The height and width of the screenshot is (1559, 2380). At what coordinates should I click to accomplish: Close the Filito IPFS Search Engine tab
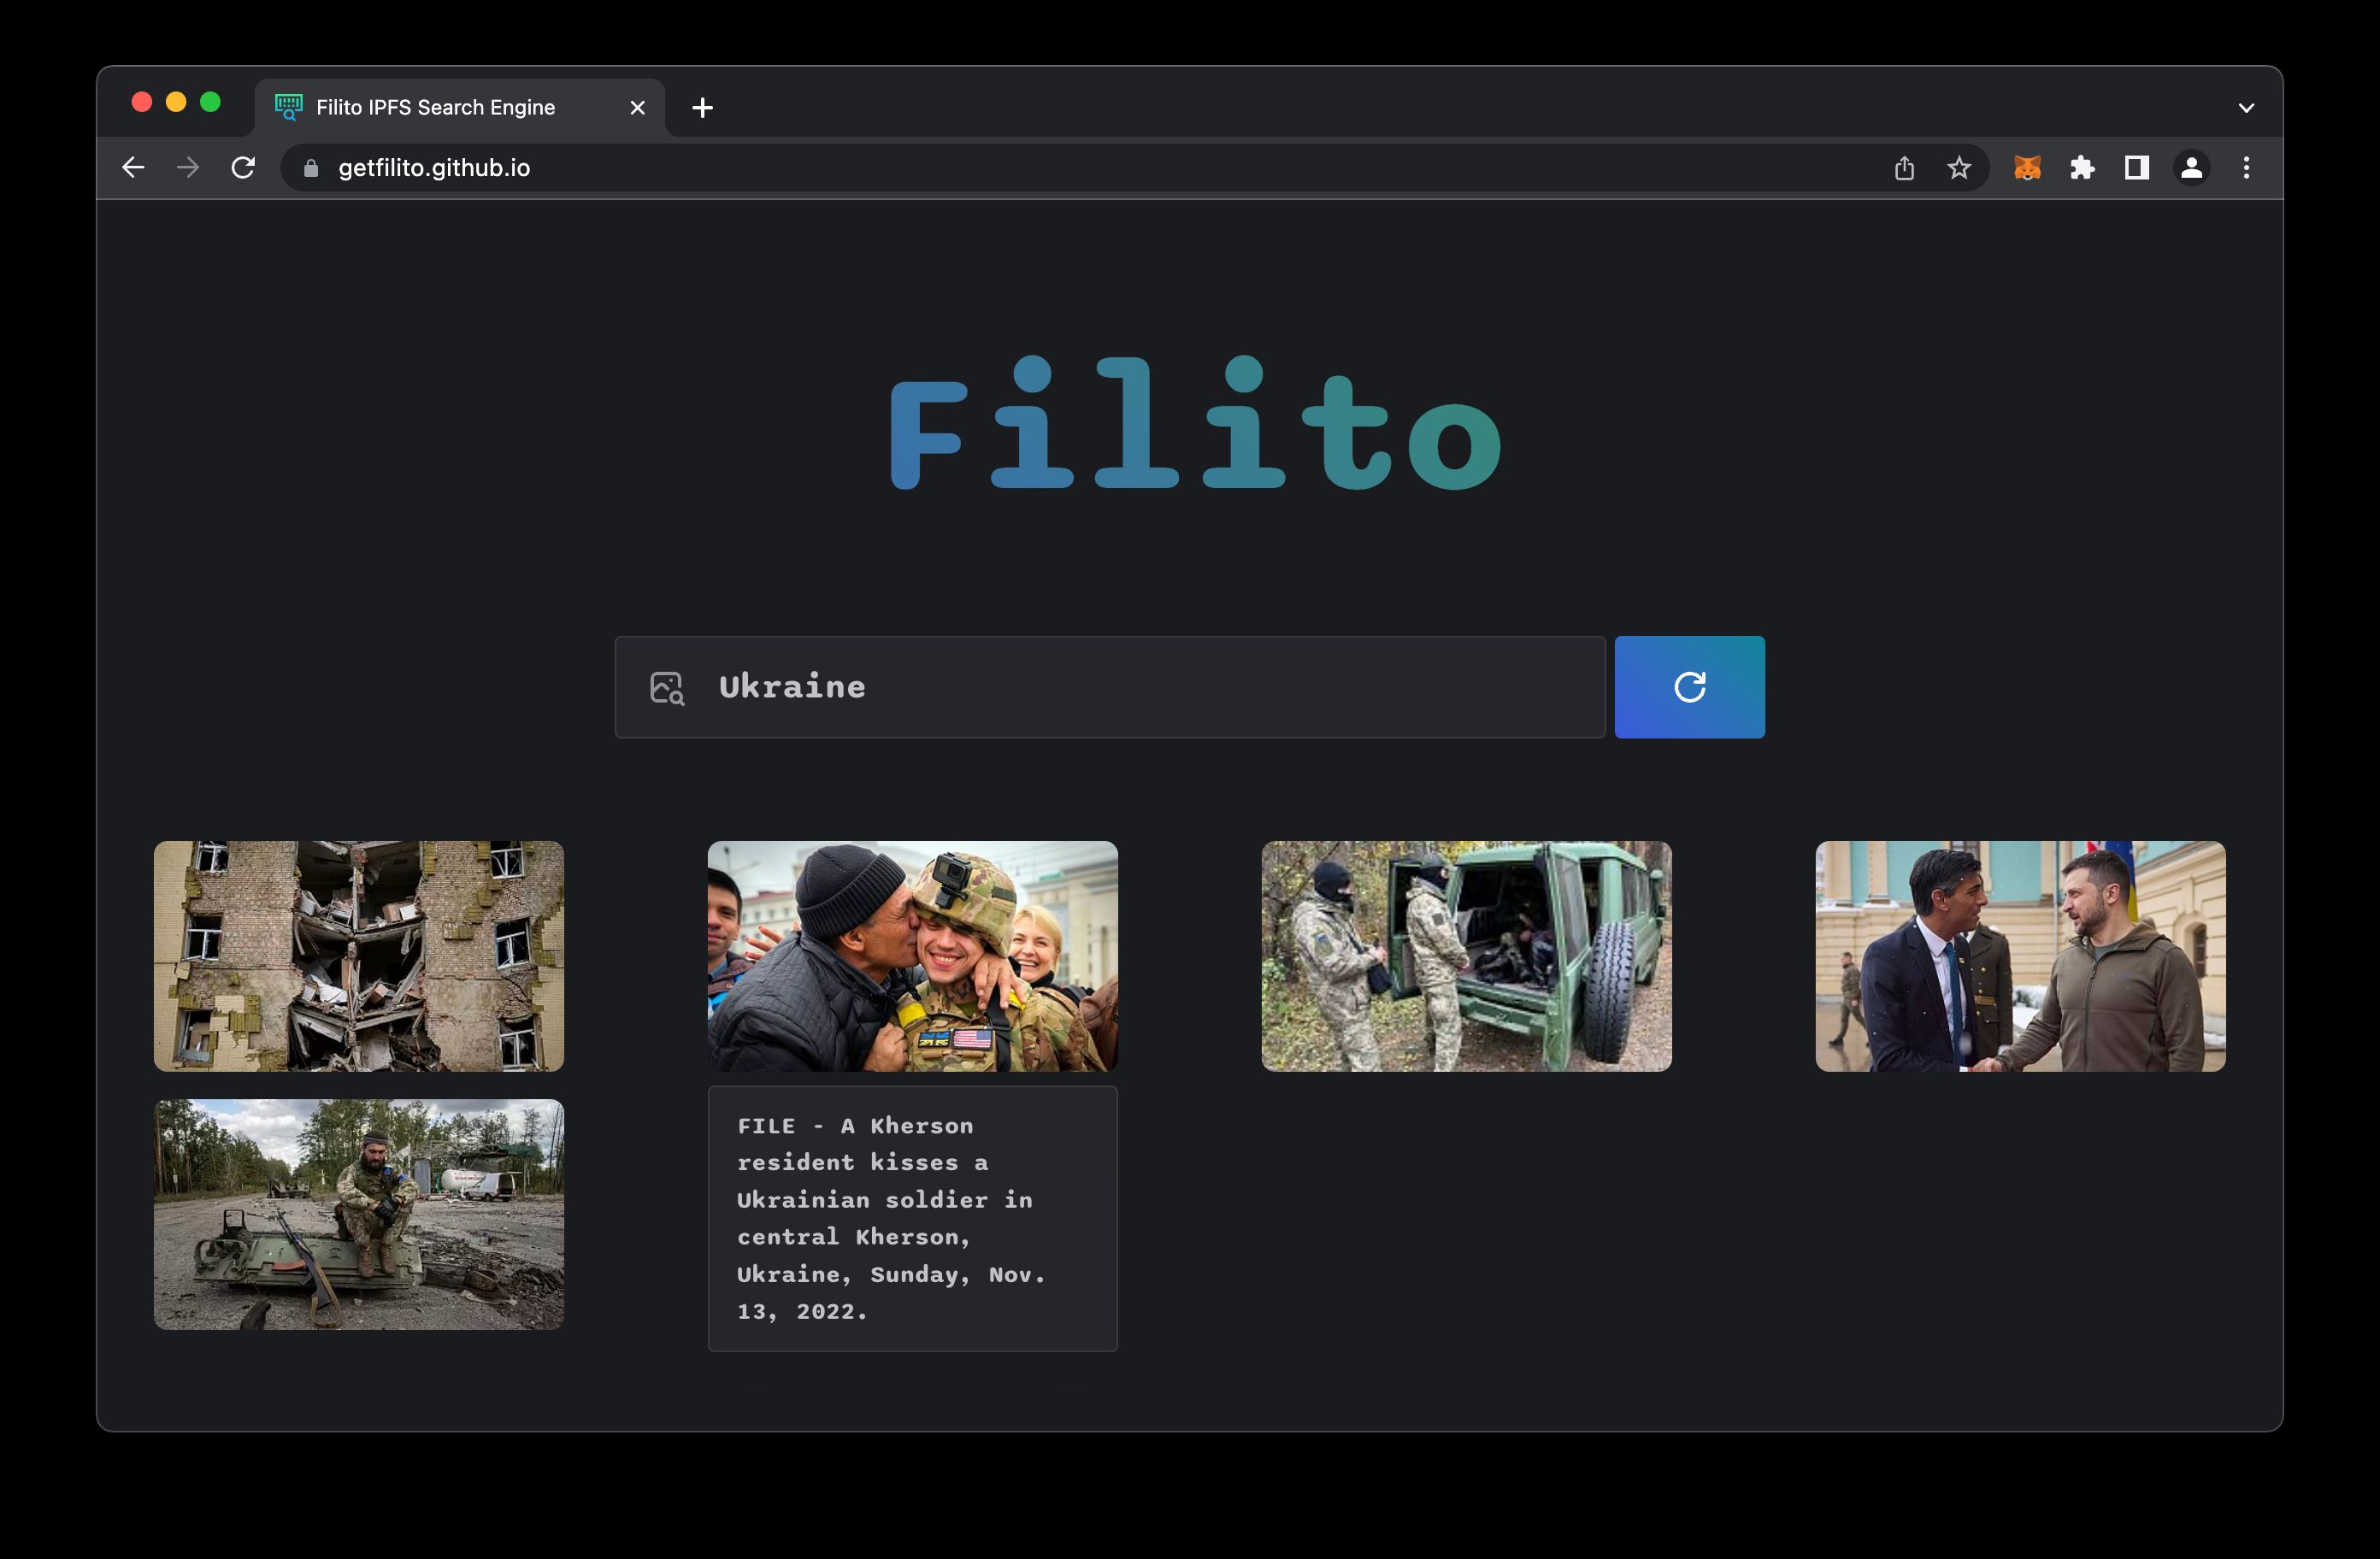click(x=637, y=108)
